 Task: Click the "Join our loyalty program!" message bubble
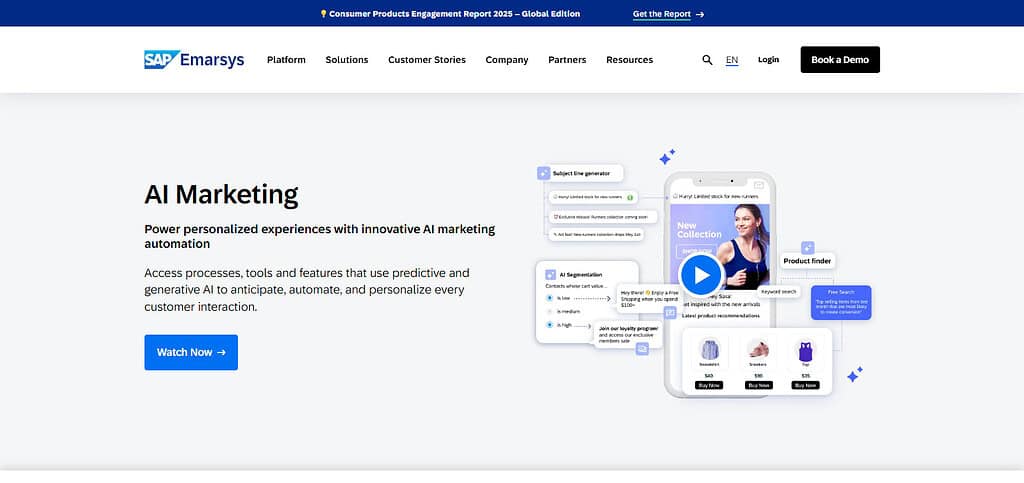tap(628, 334)
